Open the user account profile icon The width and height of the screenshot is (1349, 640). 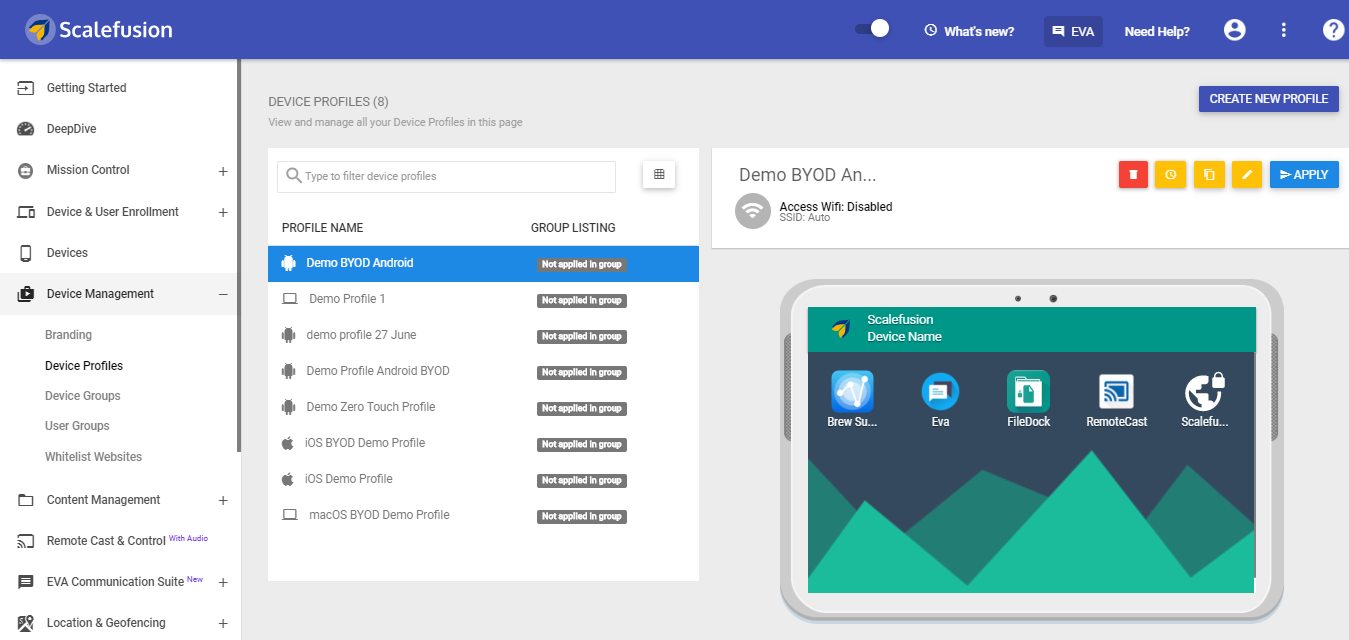pos(1235,30)
